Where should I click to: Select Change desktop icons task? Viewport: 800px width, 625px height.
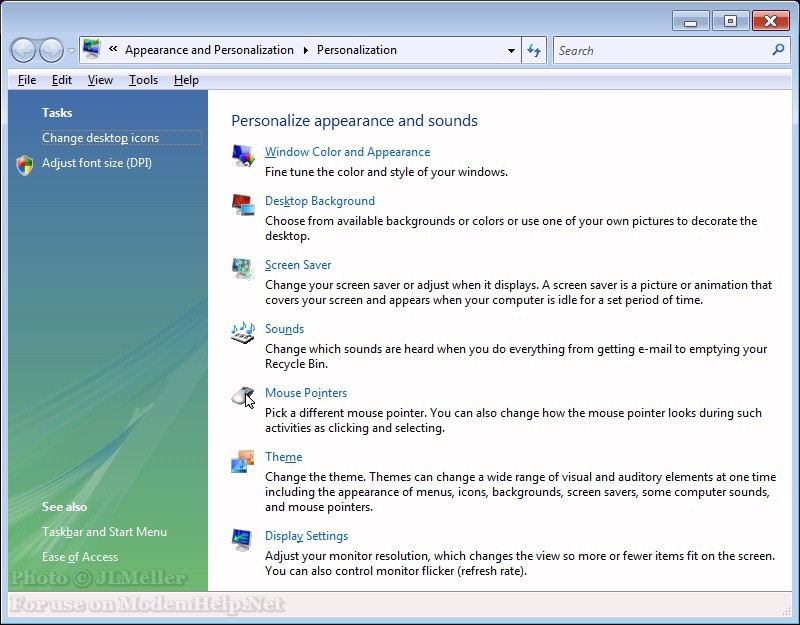tap(101, 138)
